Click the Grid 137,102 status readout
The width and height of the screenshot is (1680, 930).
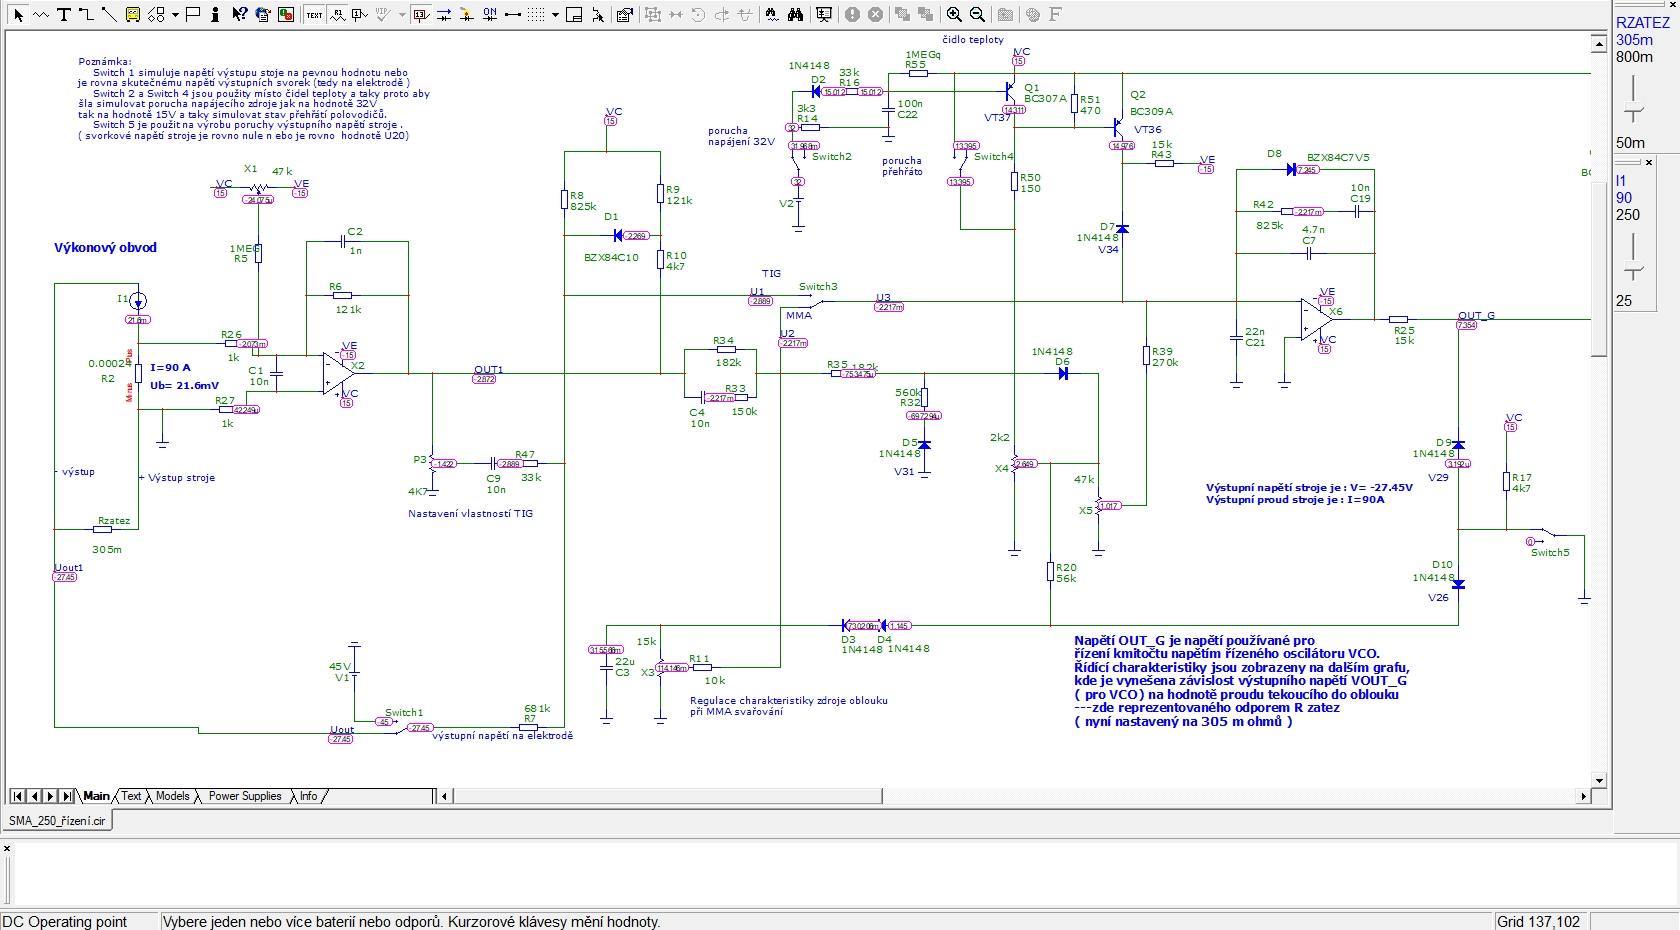coord(1538,921)
